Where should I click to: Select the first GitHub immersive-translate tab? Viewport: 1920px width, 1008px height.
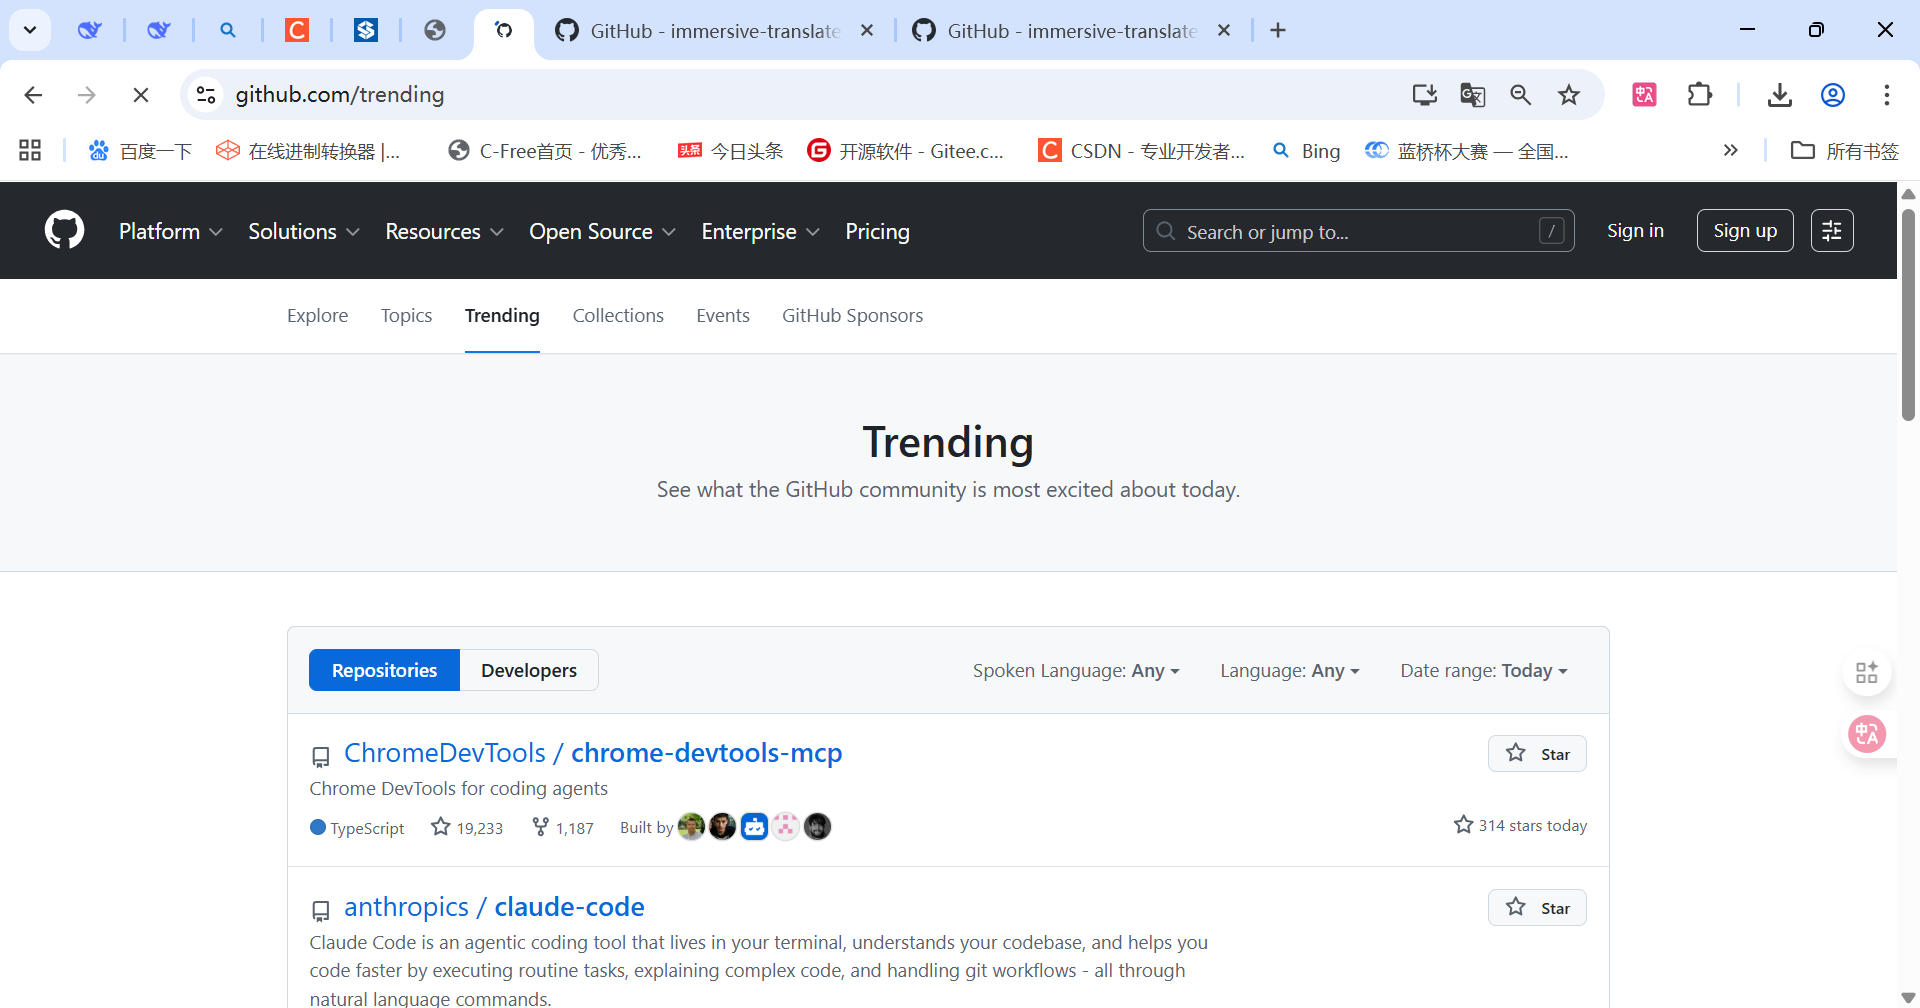point(714,31)
